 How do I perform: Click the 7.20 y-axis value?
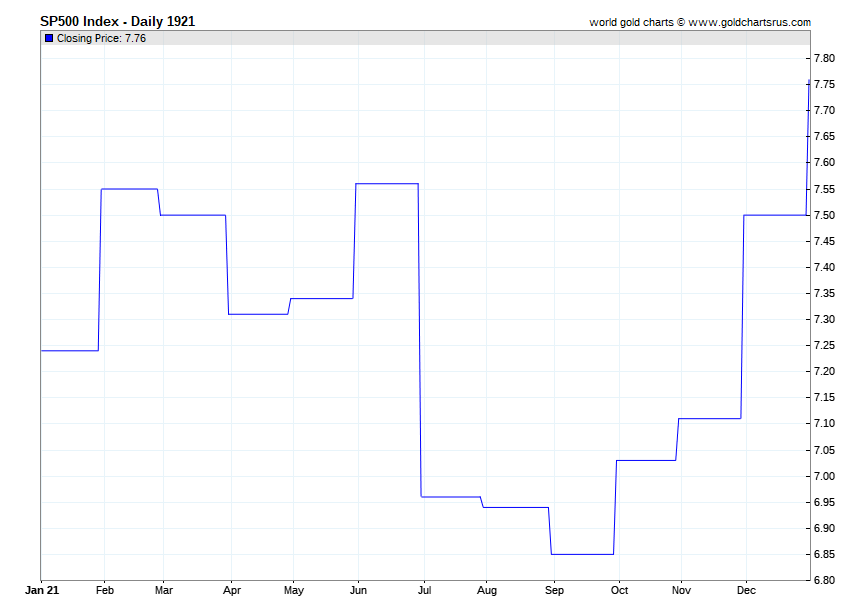(825, 371)
